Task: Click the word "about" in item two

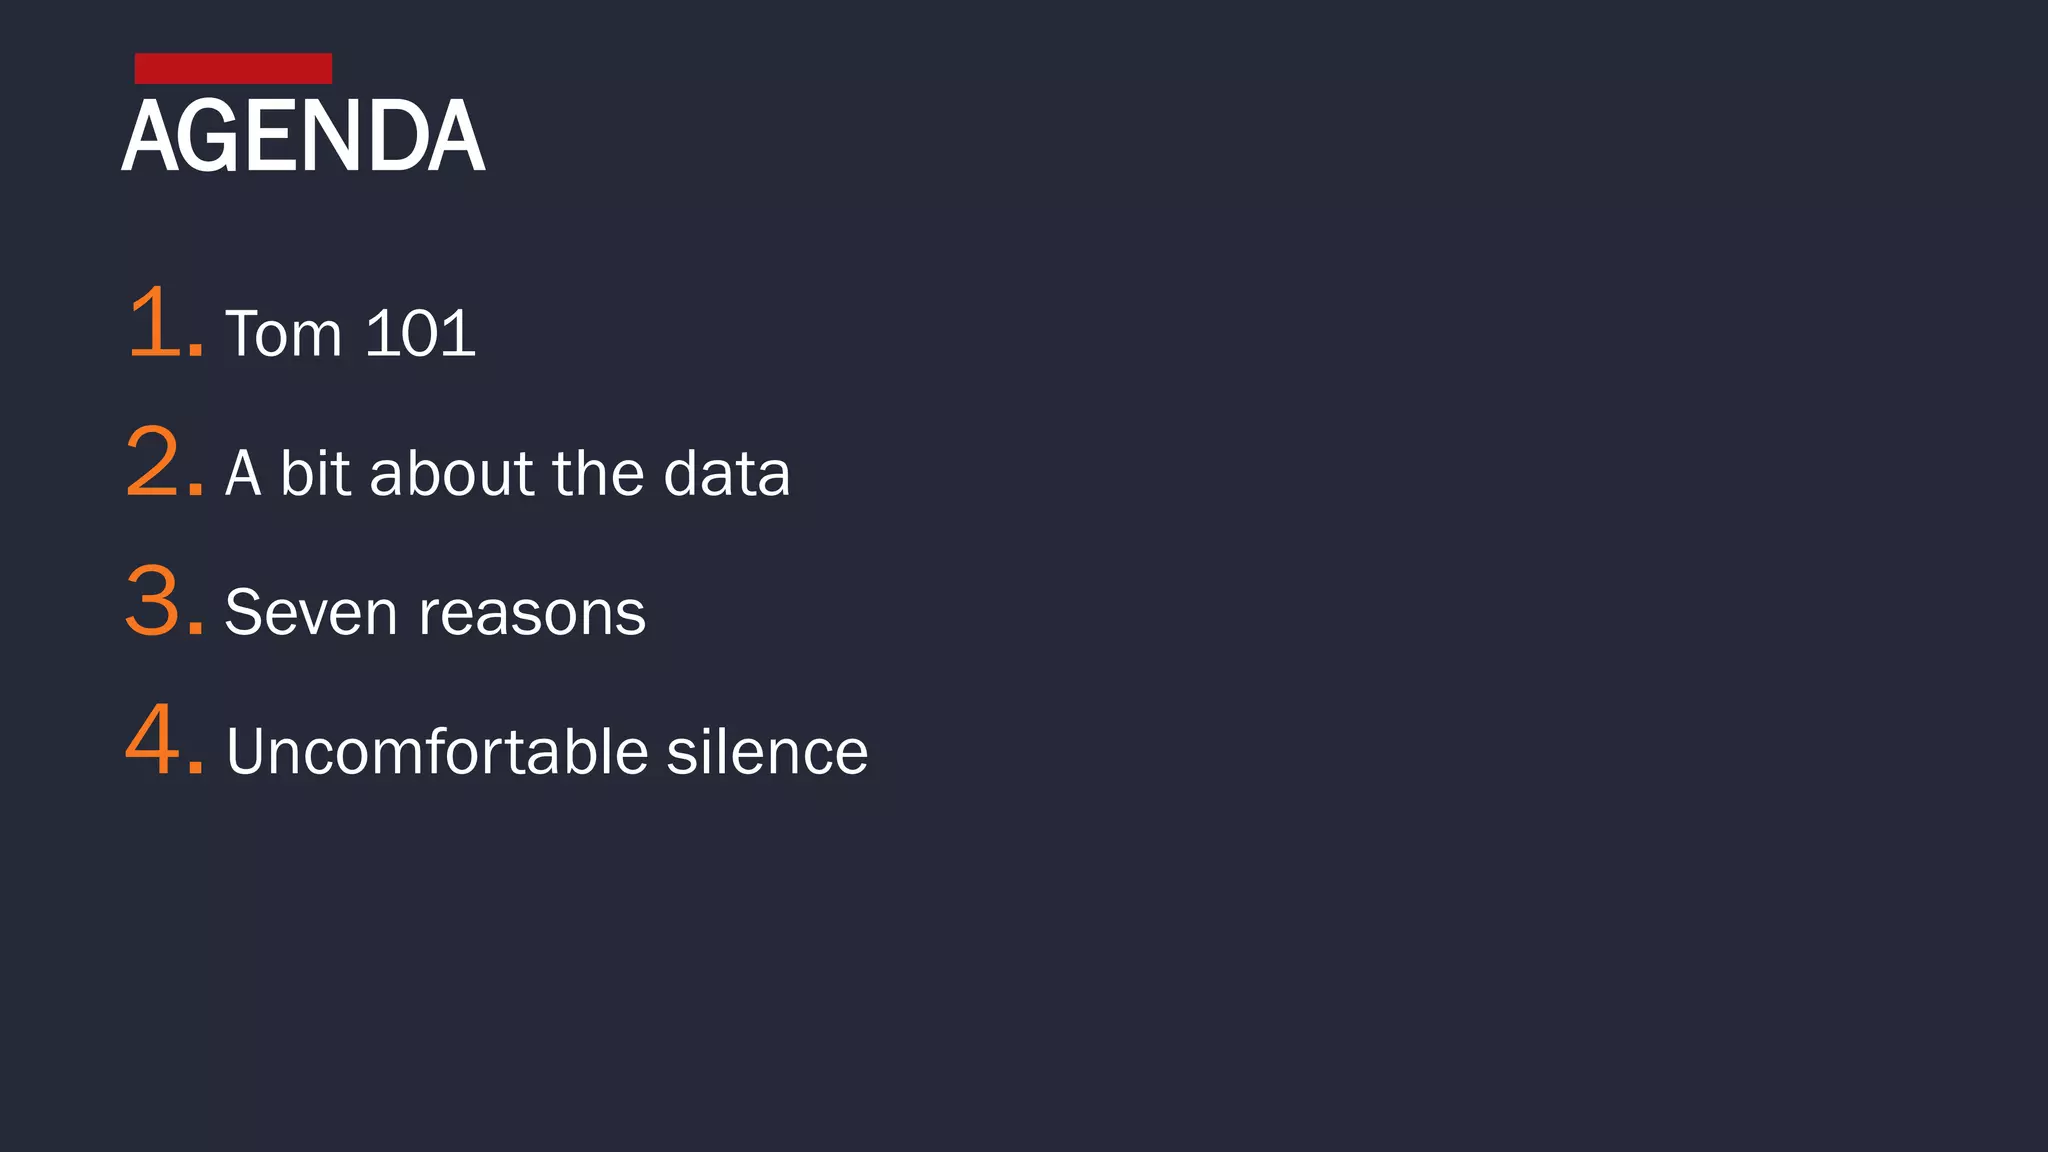Action: [x=452, y=473]
